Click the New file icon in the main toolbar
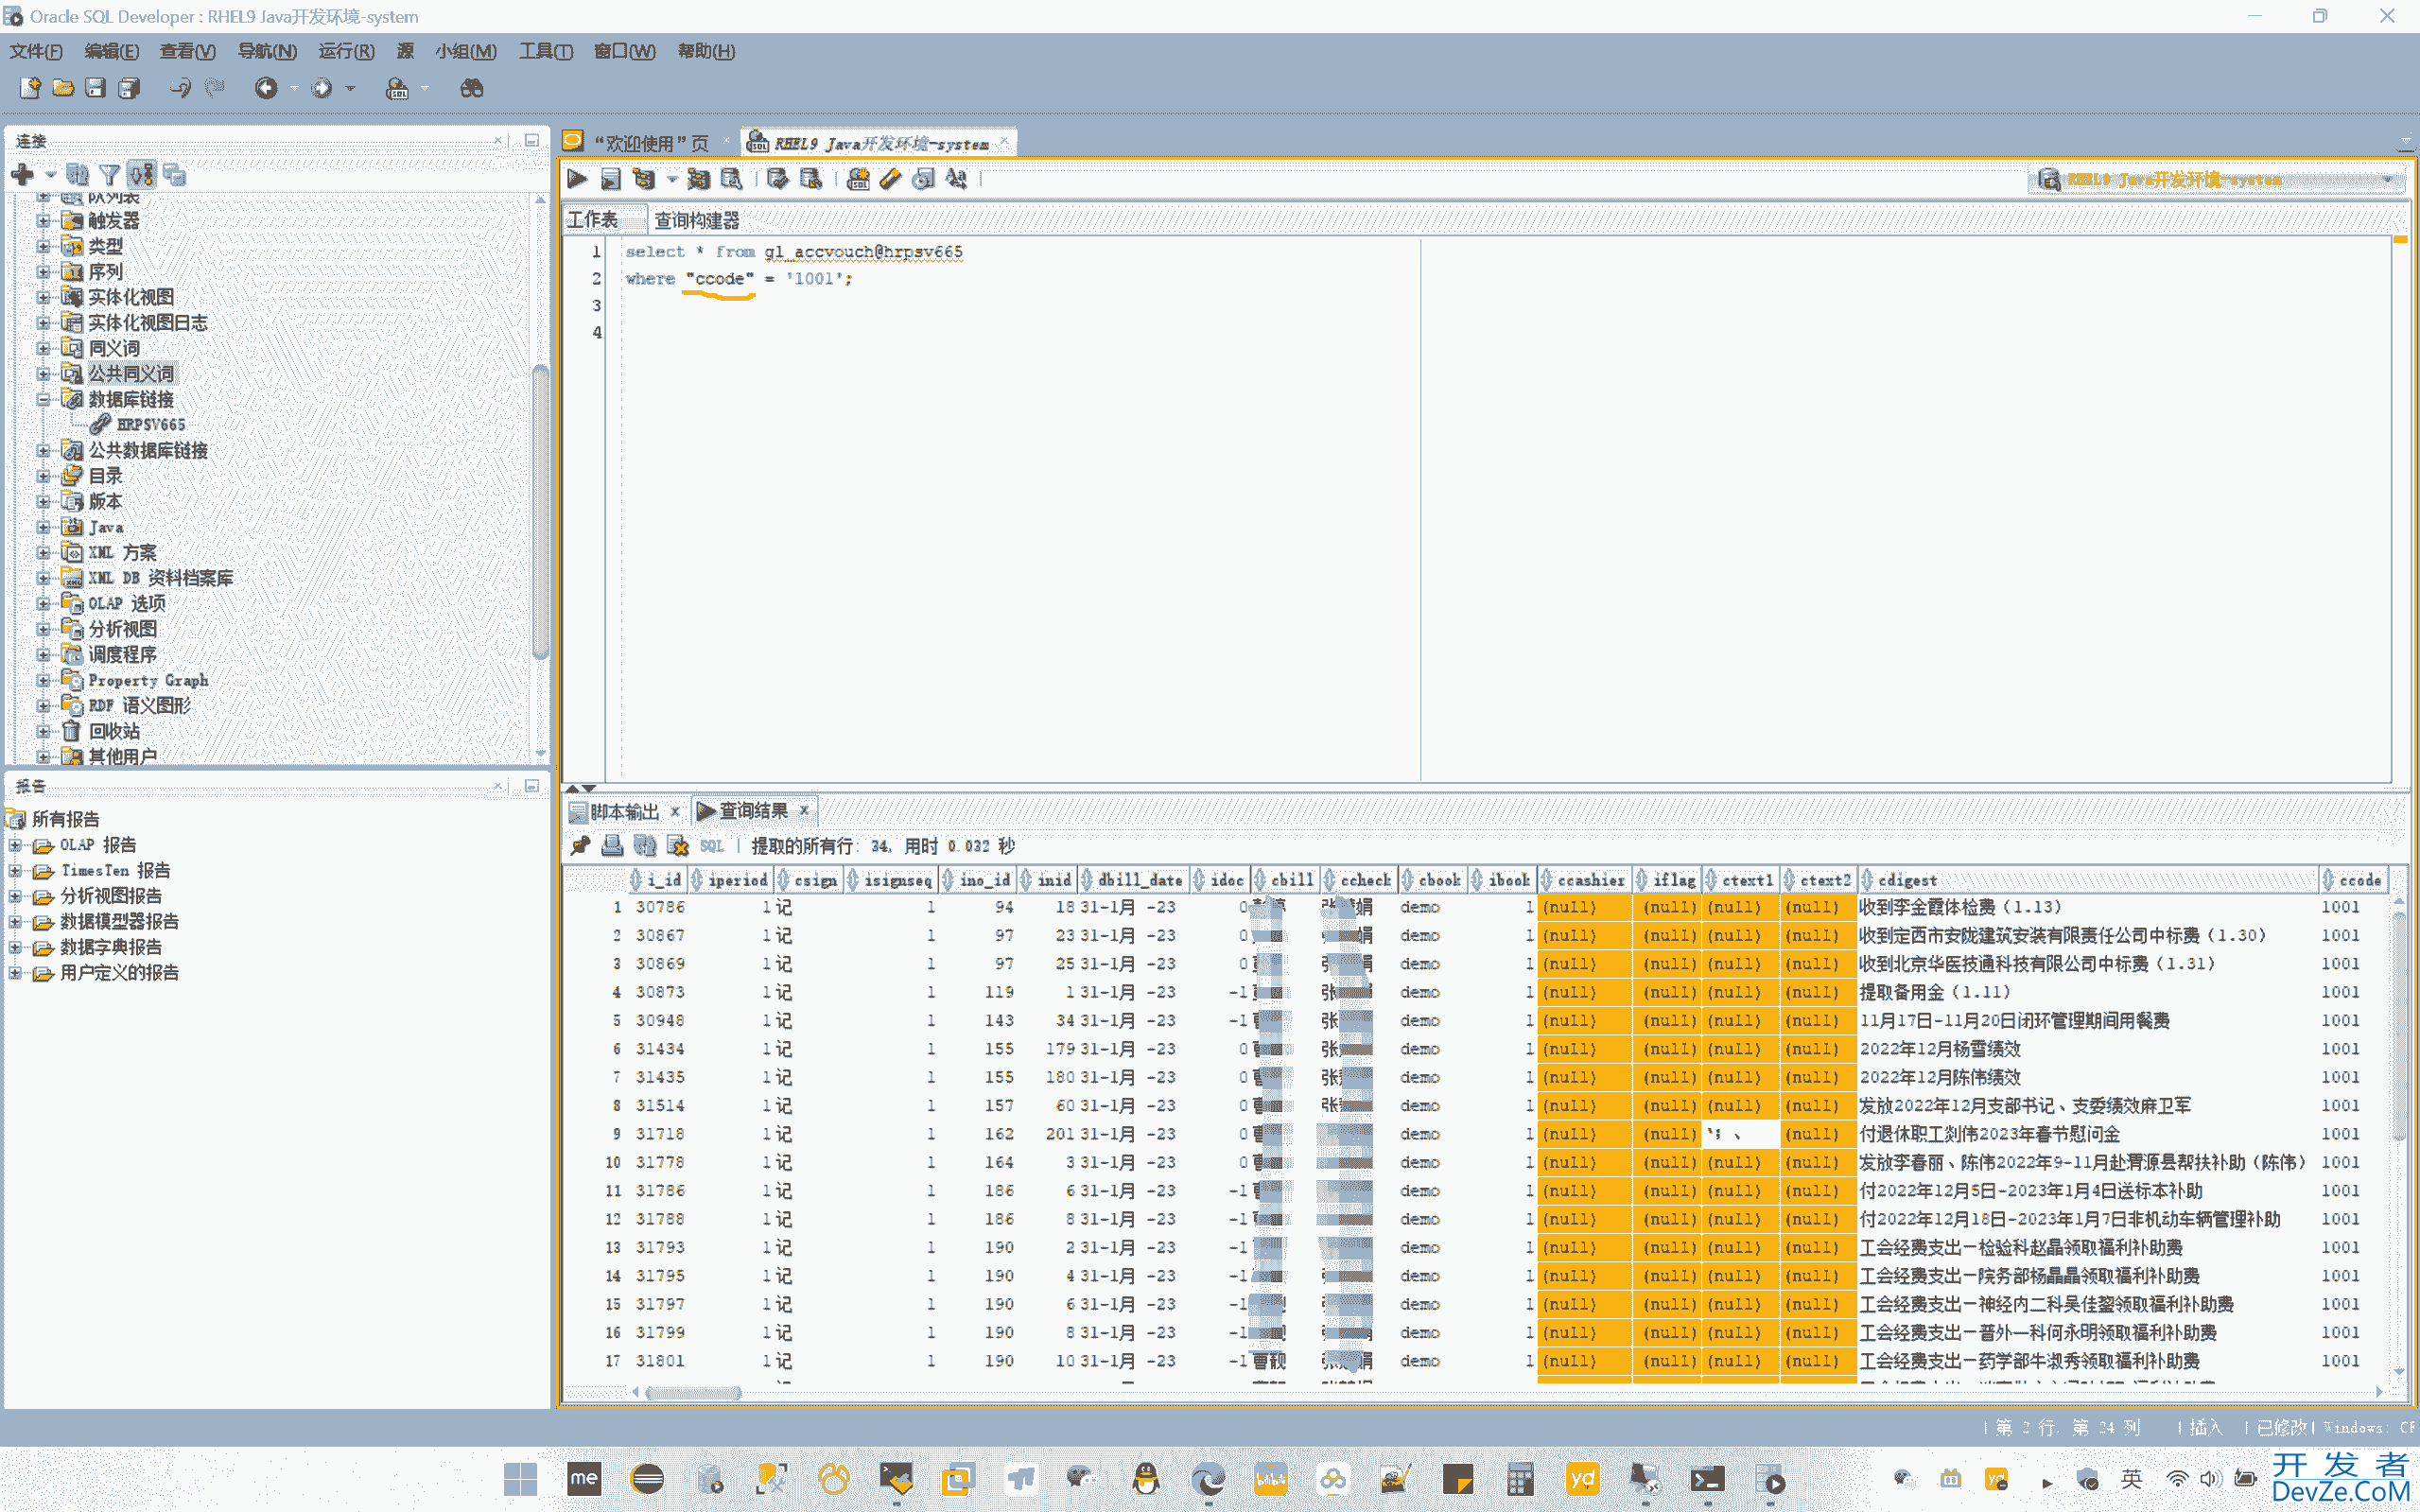The image size is (2420, 1512). 30,88
